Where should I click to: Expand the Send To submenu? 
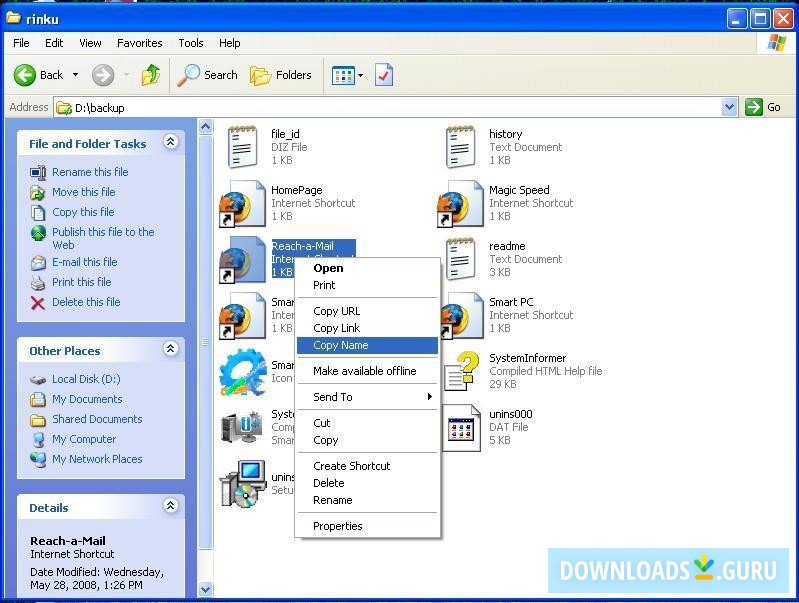pyautogui.click(x=367, y=397)
